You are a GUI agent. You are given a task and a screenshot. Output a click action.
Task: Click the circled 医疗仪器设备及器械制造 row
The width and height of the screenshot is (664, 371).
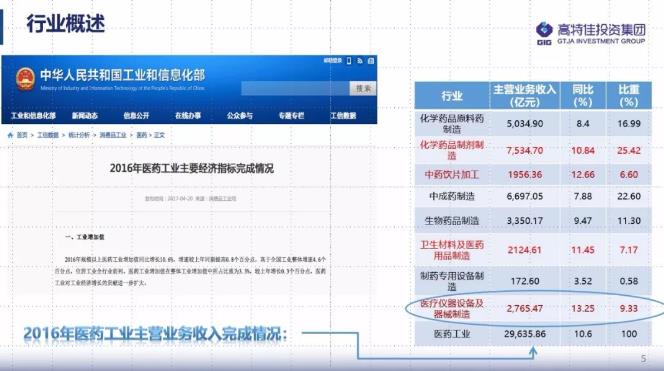coord(534,308)
